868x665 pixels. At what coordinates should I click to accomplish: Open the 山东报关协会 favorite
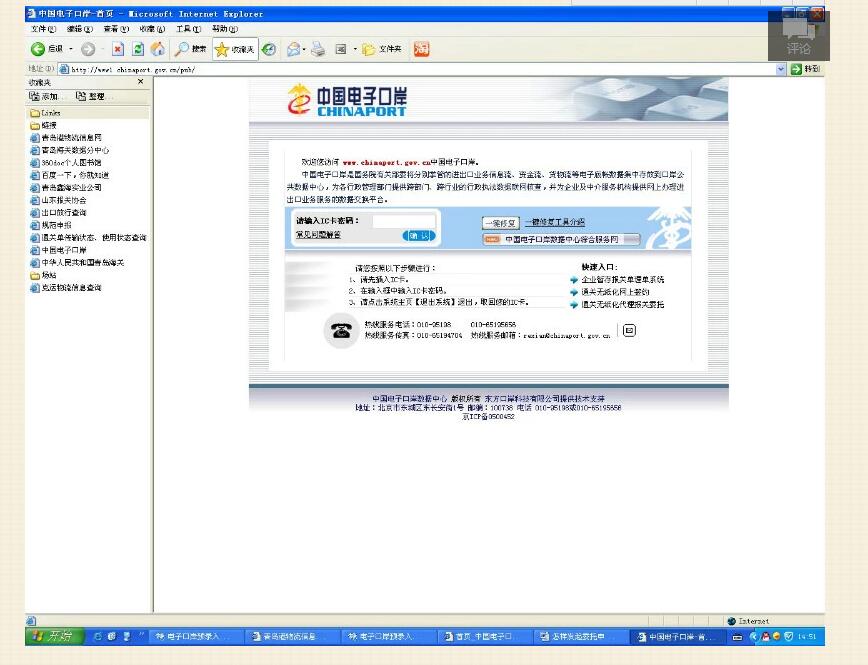(x=58, y=200)
